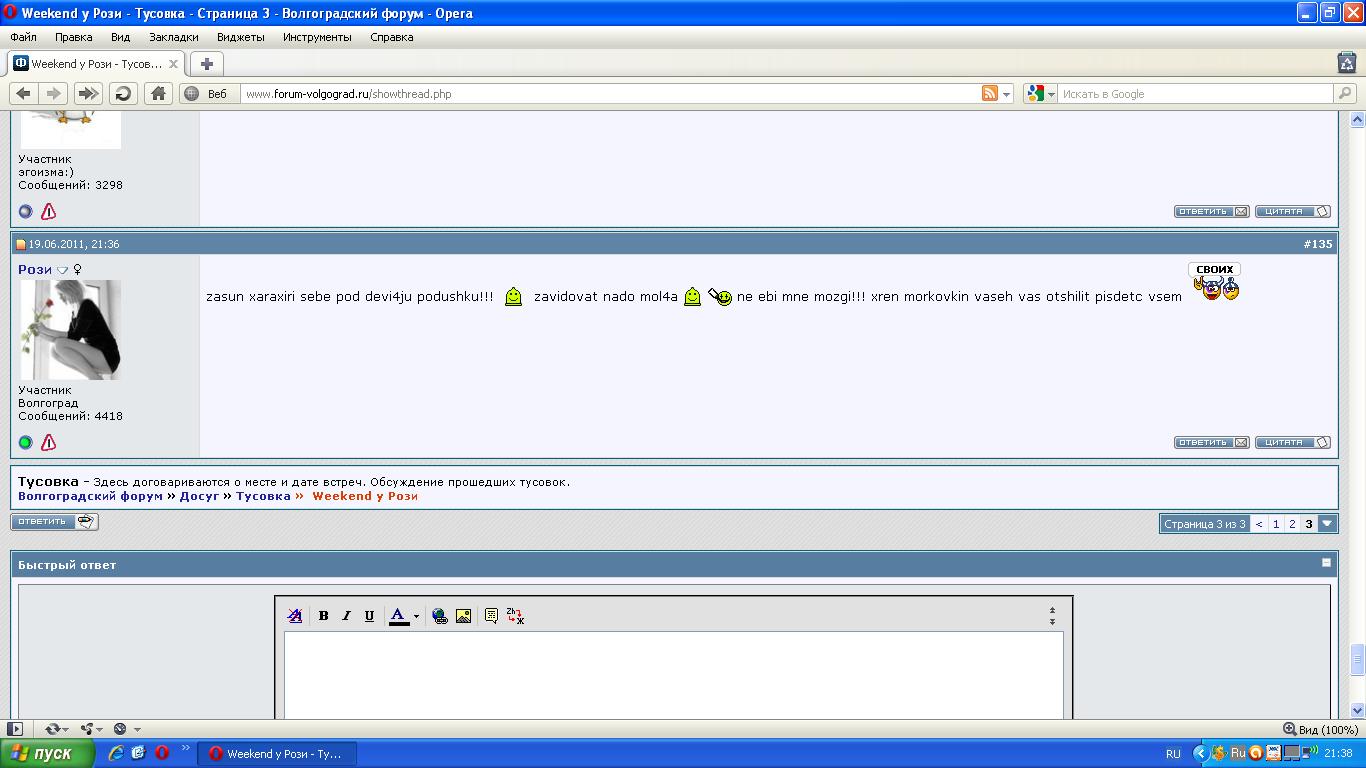Toggle the Opera side panel button
The image size is (1366, 768).
[15, 729]
